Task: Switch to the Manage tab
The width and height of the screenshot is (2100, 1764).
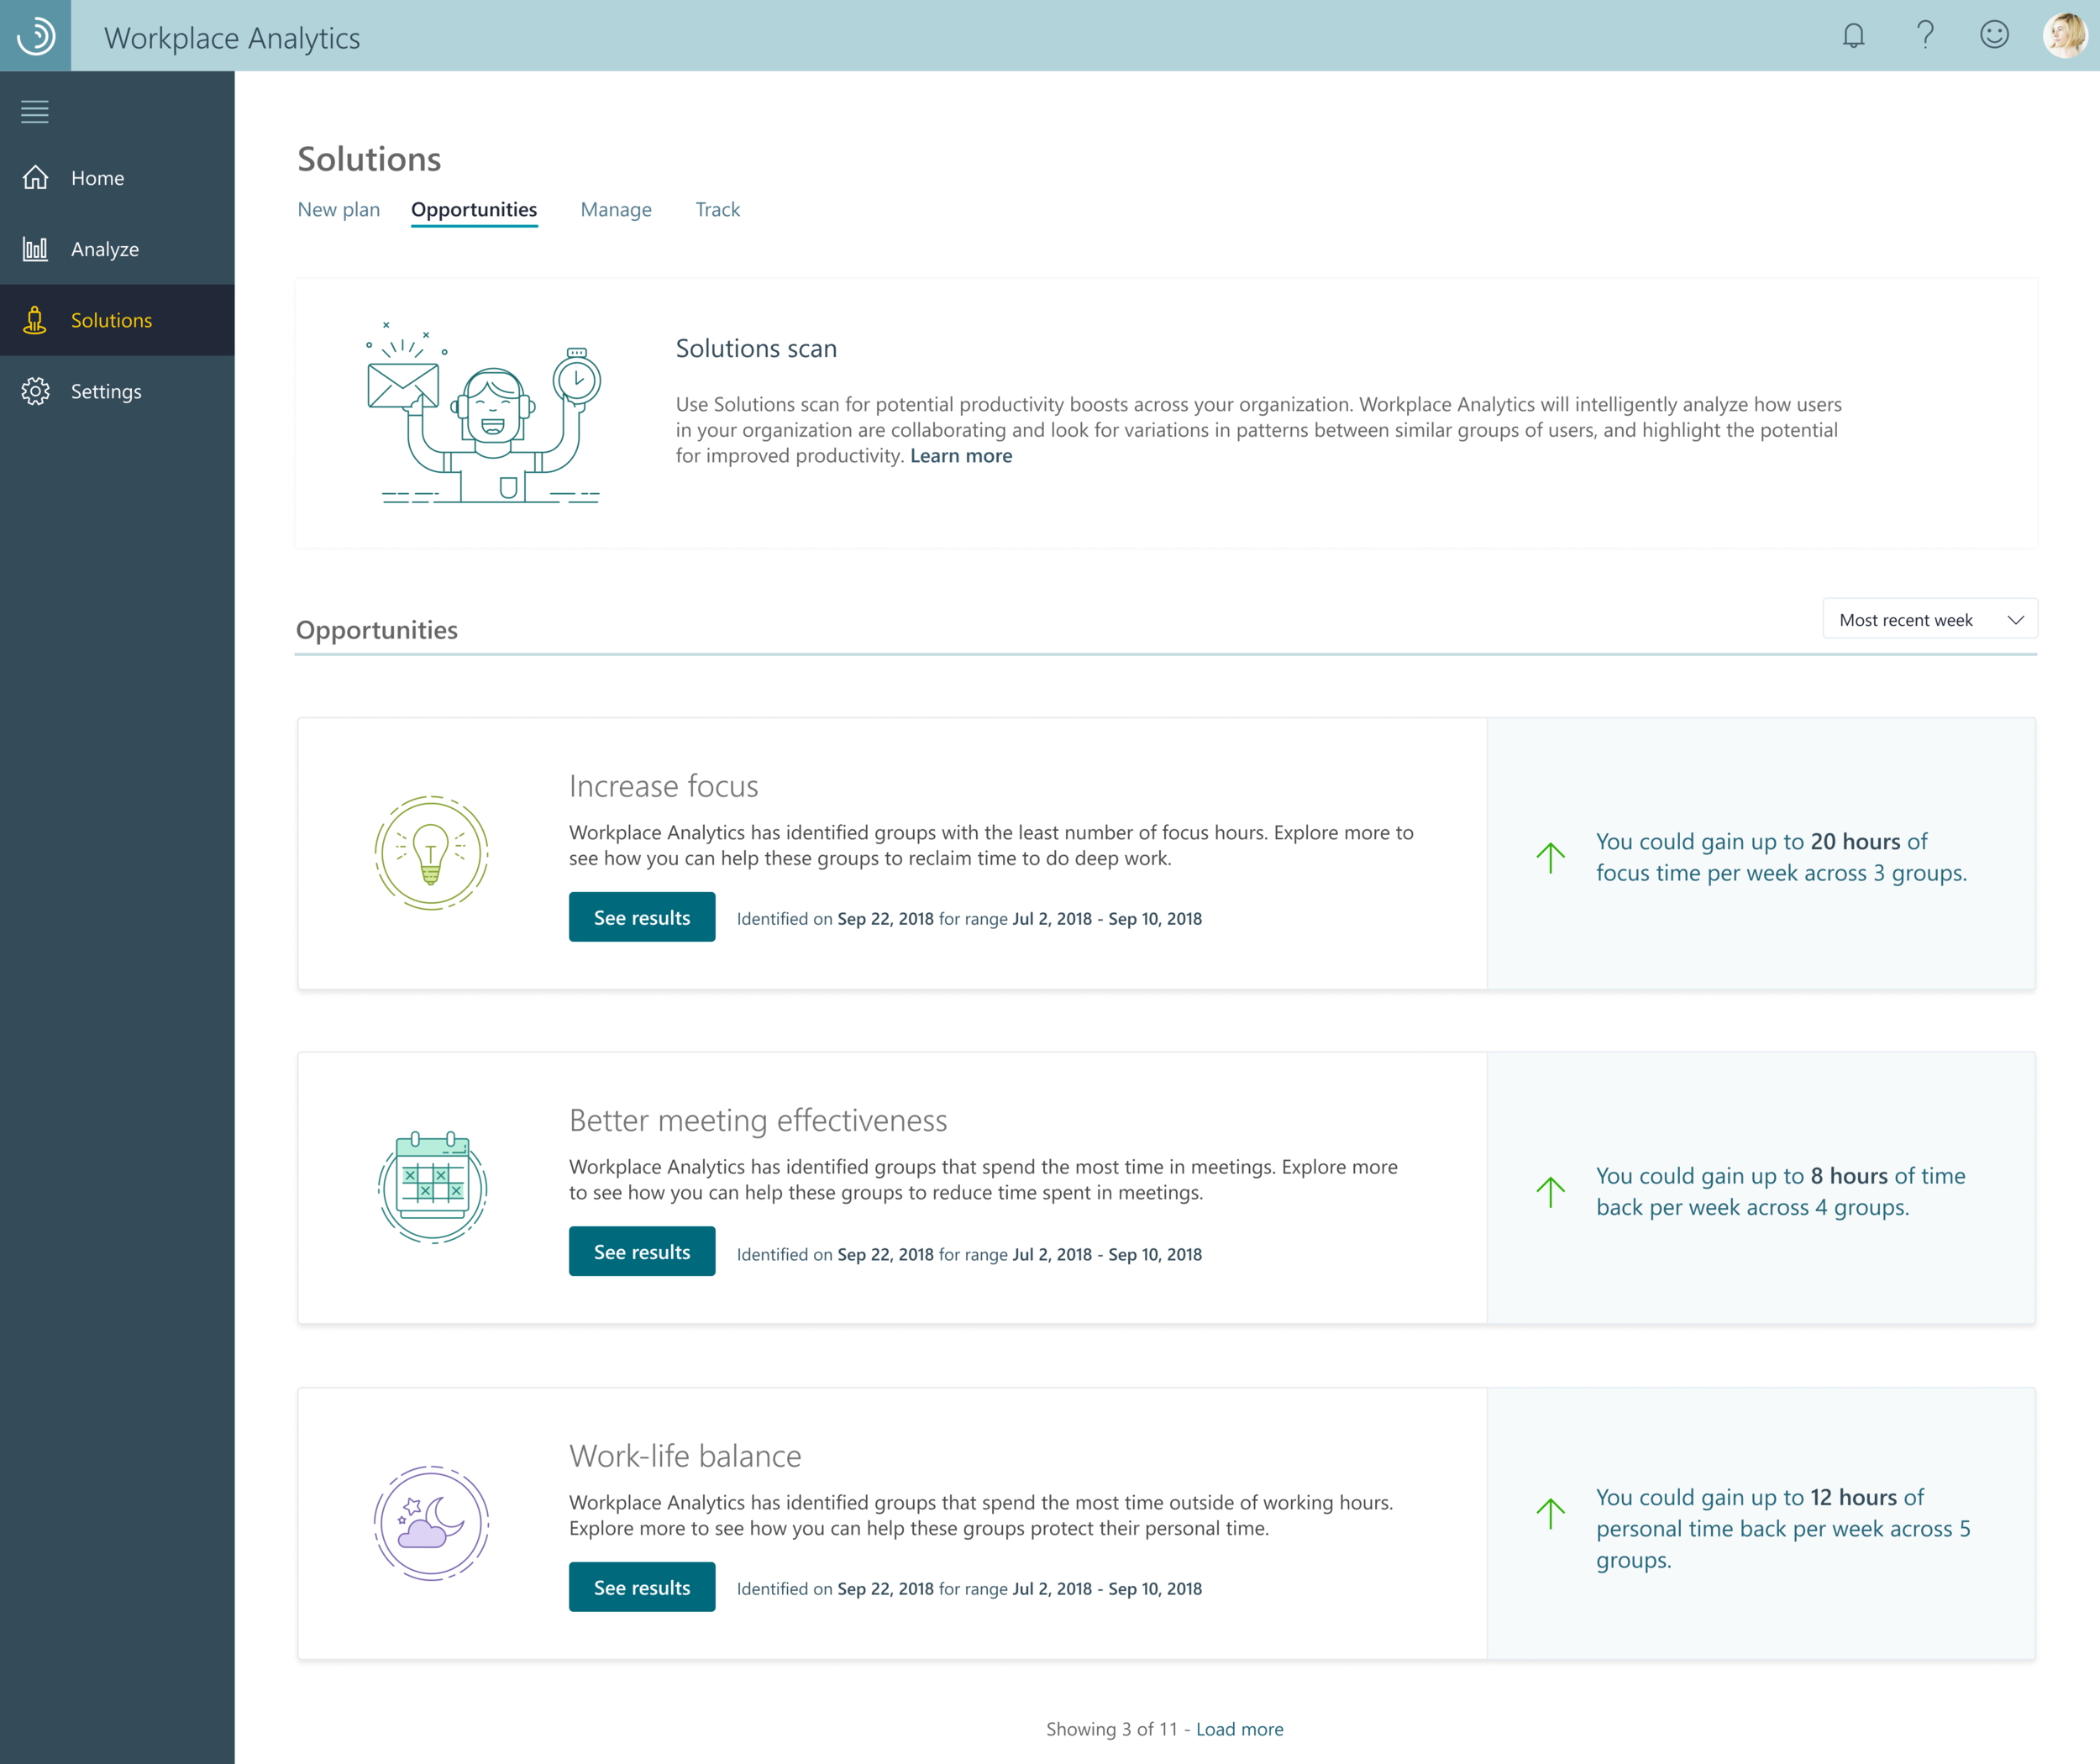Action: 616,209
